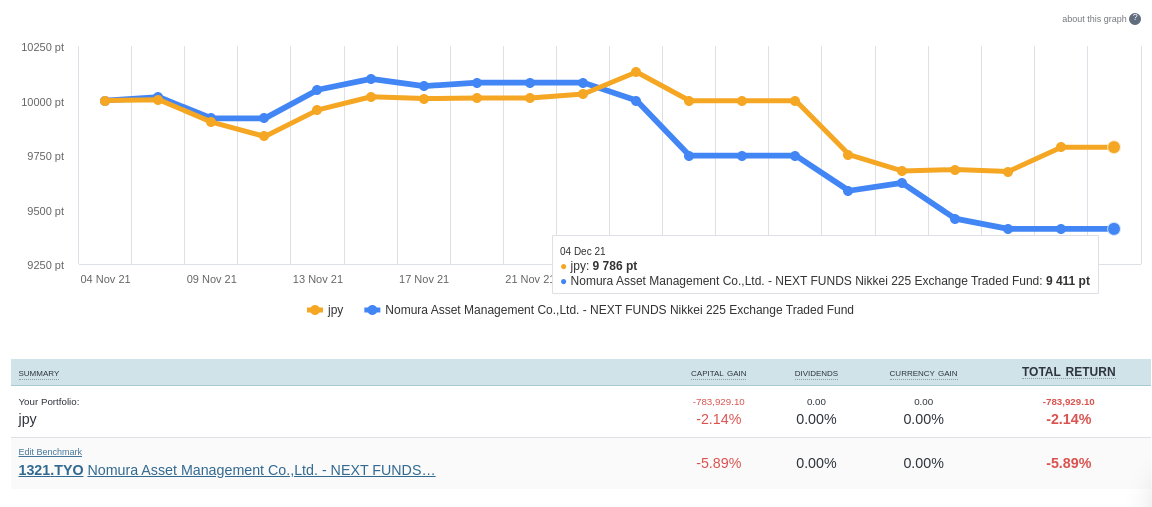Click the 09 Nov 21 axis date label

click(x=212, y=279)
